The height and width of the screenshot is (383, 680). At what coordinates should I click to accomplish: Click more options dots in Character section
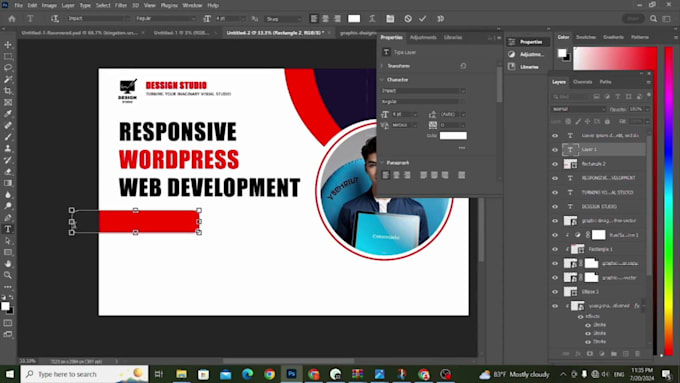pos(462,148)
